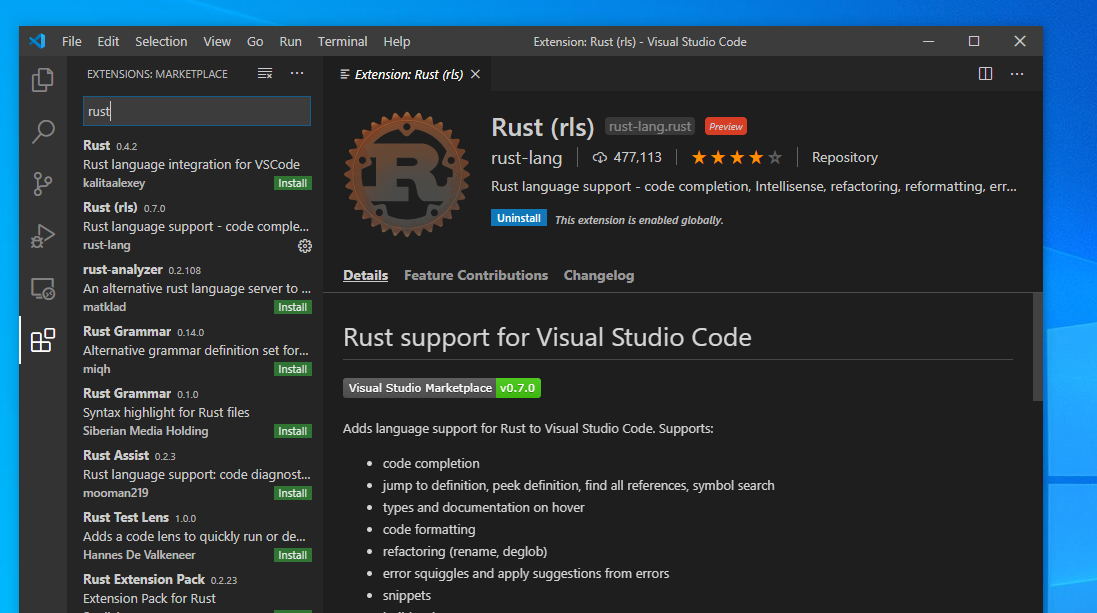
Task: Open the Explorer view in activity bar
Action: pyautogui.click(x=43, y=80)
